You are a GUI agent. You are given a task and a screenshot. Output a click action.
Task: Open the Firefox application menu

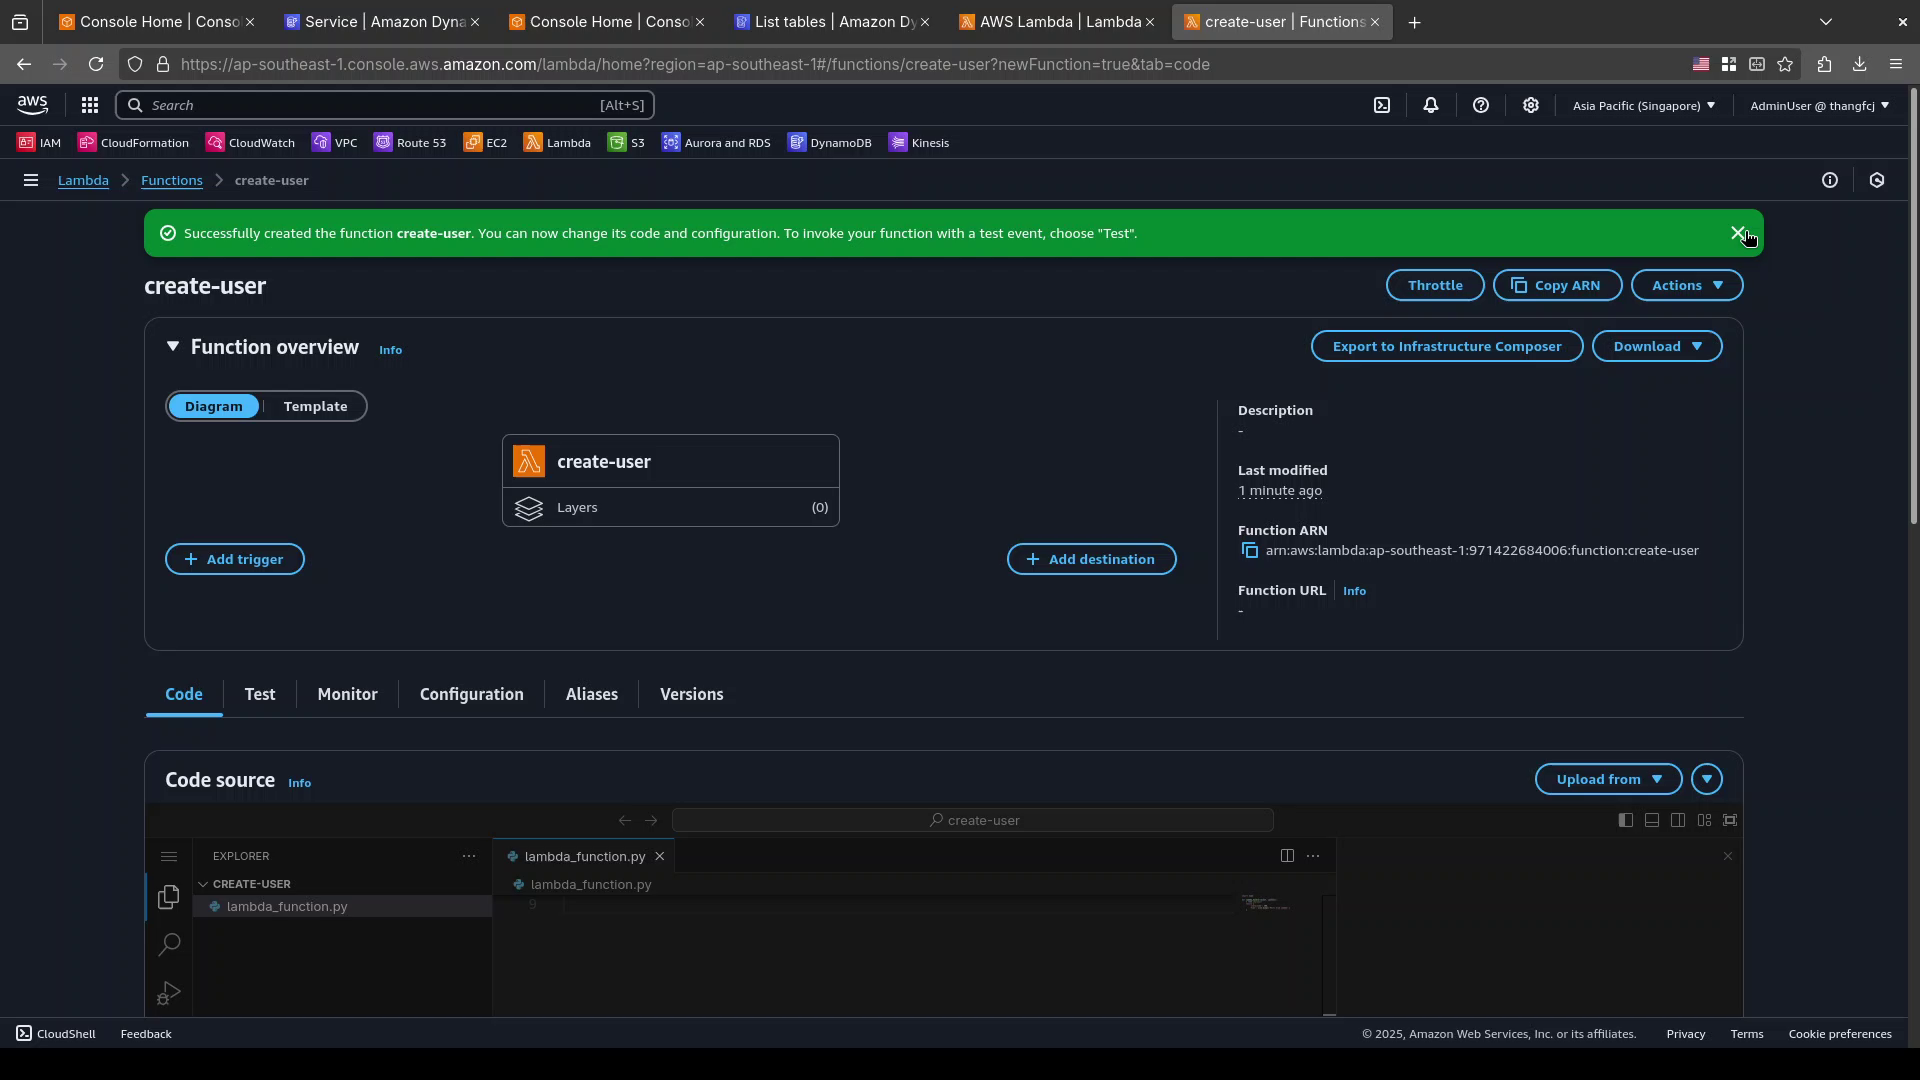[1896, 64]
